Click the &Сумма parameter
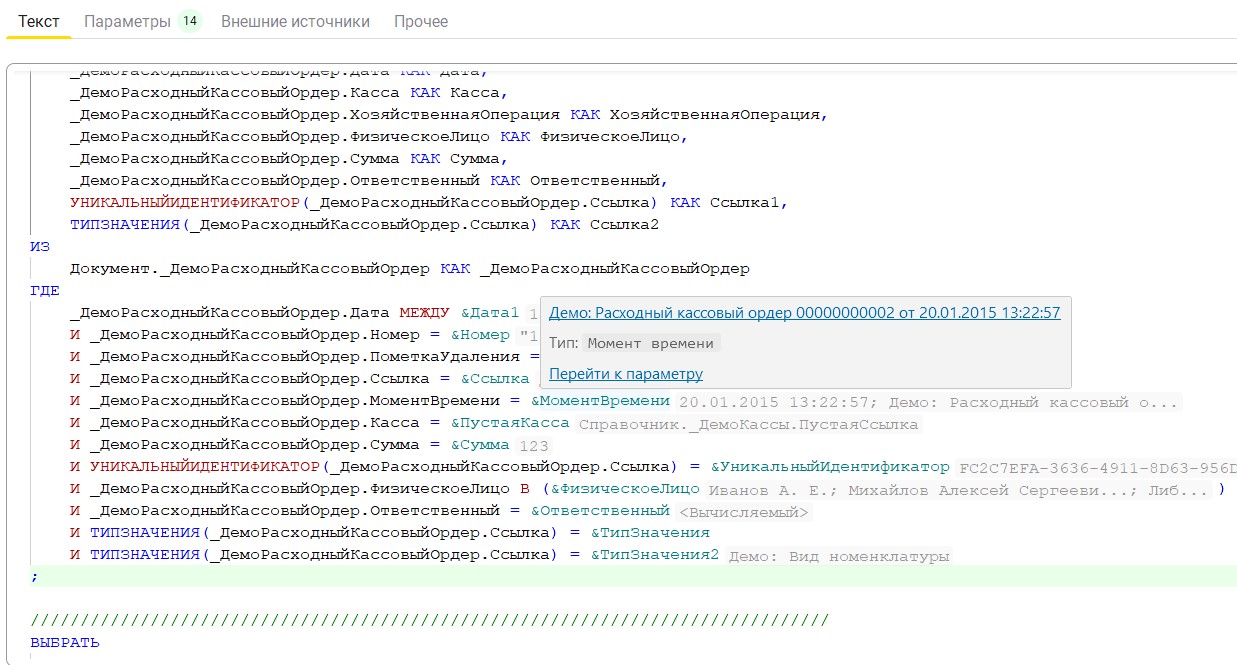 click(480, 445)
